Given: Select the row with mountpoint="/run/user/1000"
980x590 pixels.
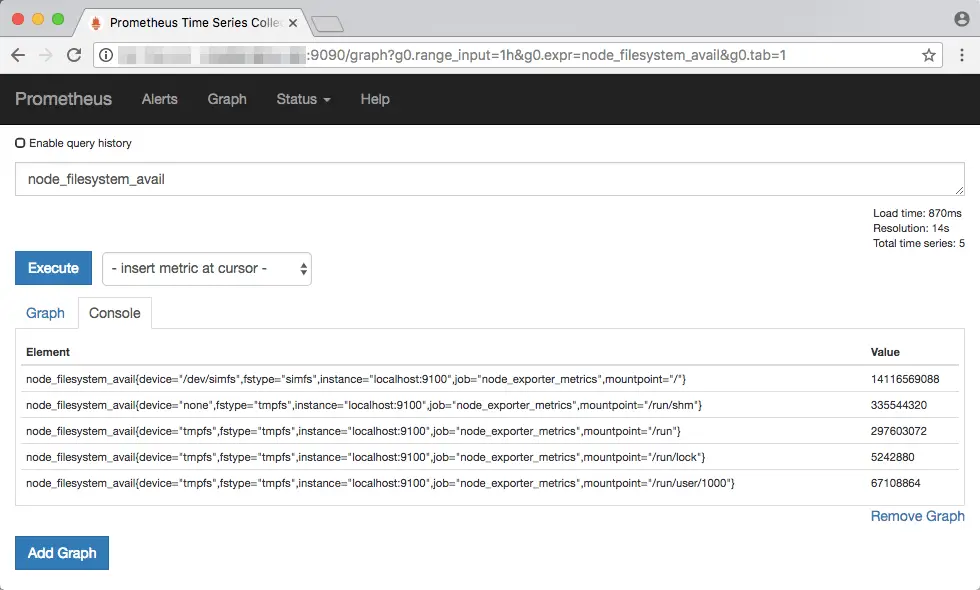Looking at the screenshot, I should tap(490, 483).
